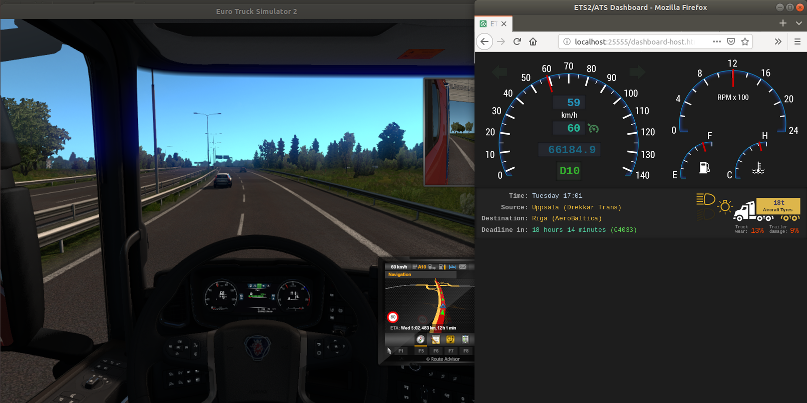Go back with Firefox's back arrow

point(484,42)
